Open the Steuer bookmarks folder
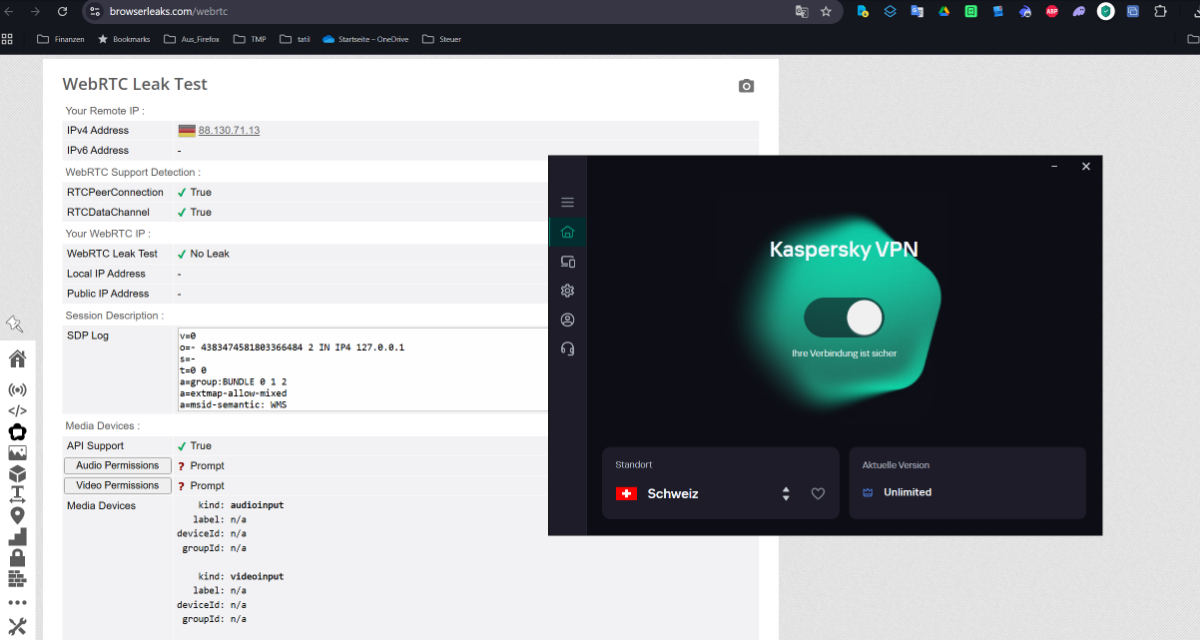1200x640 pixels. pyautogui.click(x=441, y=39)
